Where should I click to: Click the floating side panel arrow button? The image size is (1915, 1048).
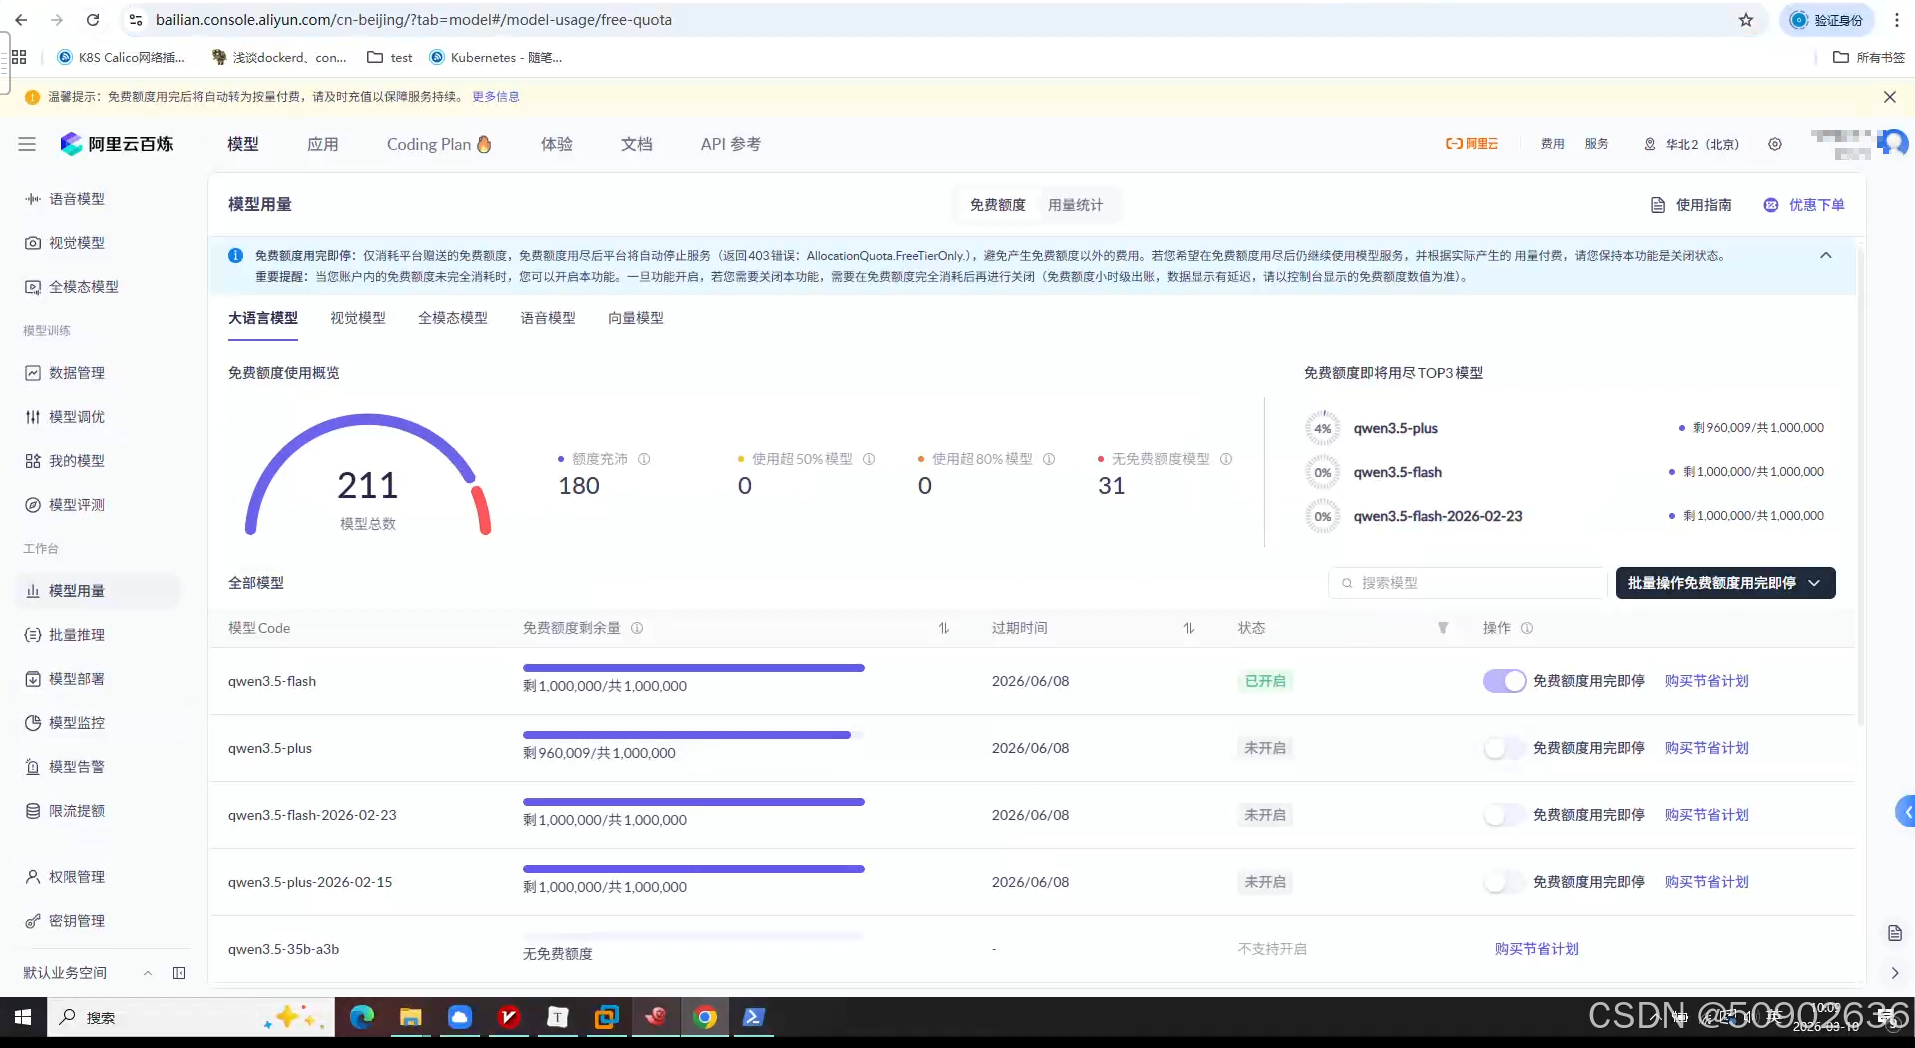coord(1905,812)
